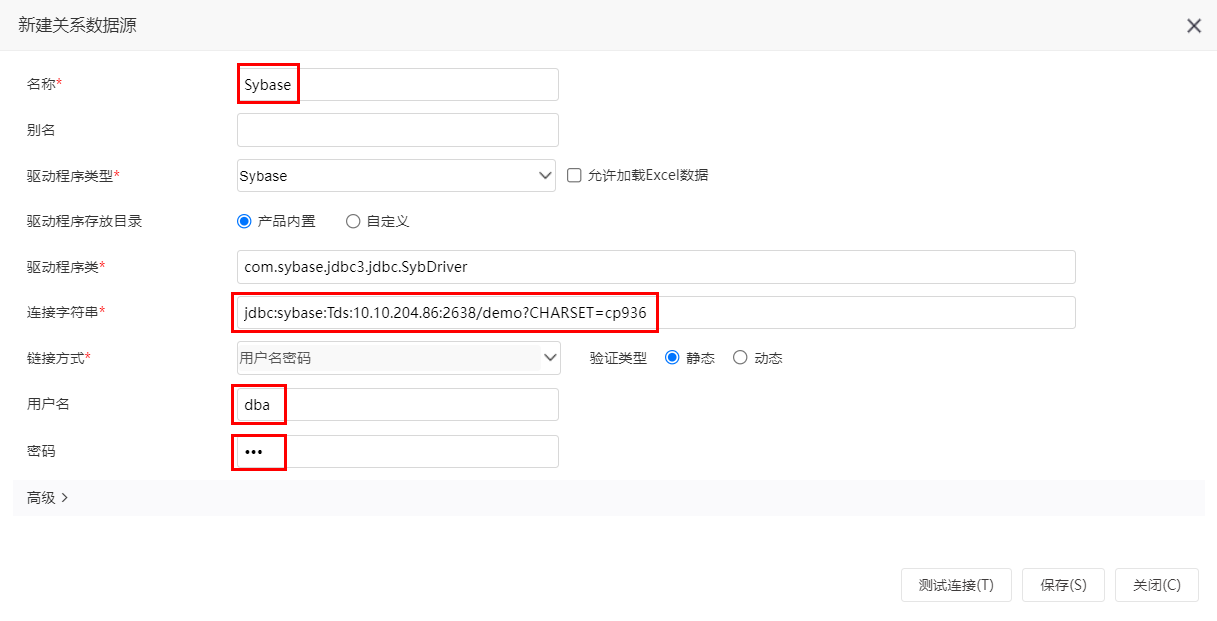Click the 连接字符串 field with jdbc URL
Viewport: 1217px width, 621px height.
[x=656, y=312]
